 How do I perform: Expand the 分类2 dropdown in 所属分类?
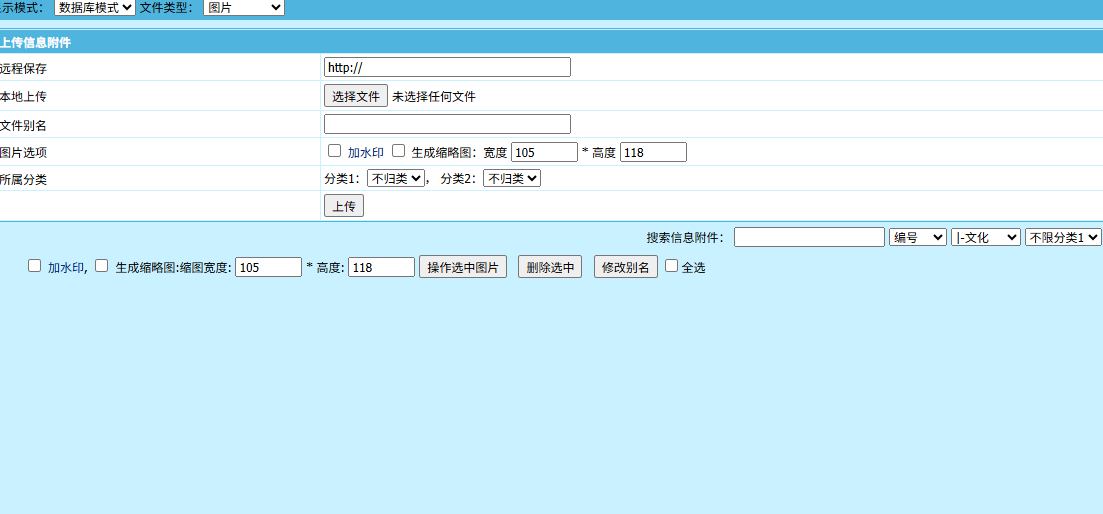(x=511, y=178)
